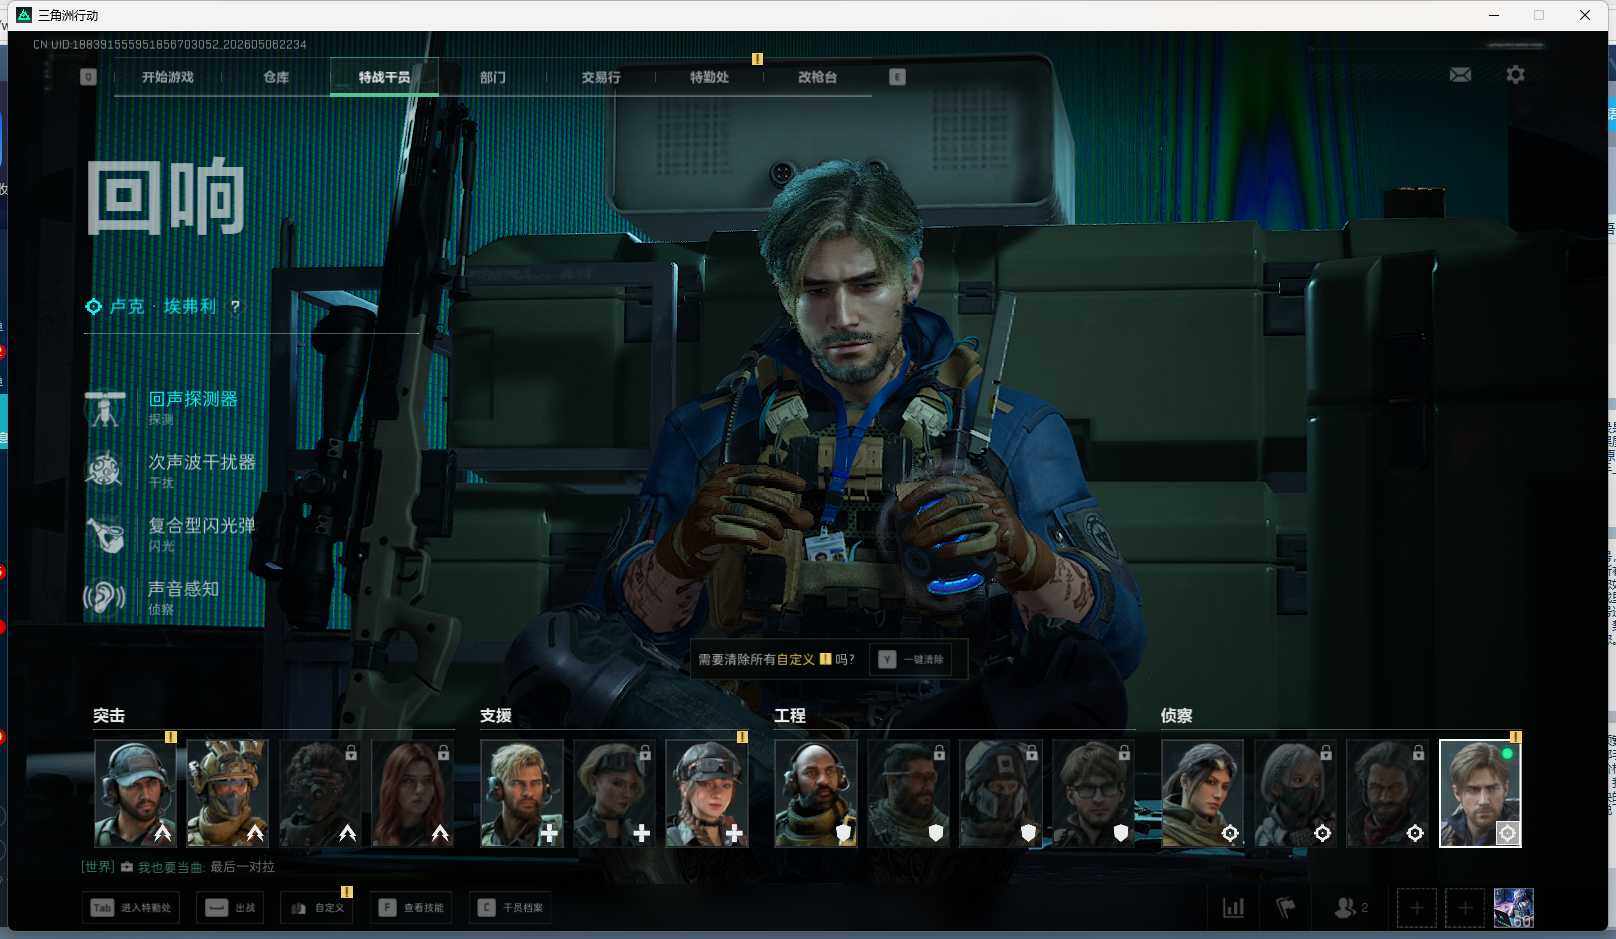
Task: Choose the locked goggles 支援 operator
Action: click(613, 793)
